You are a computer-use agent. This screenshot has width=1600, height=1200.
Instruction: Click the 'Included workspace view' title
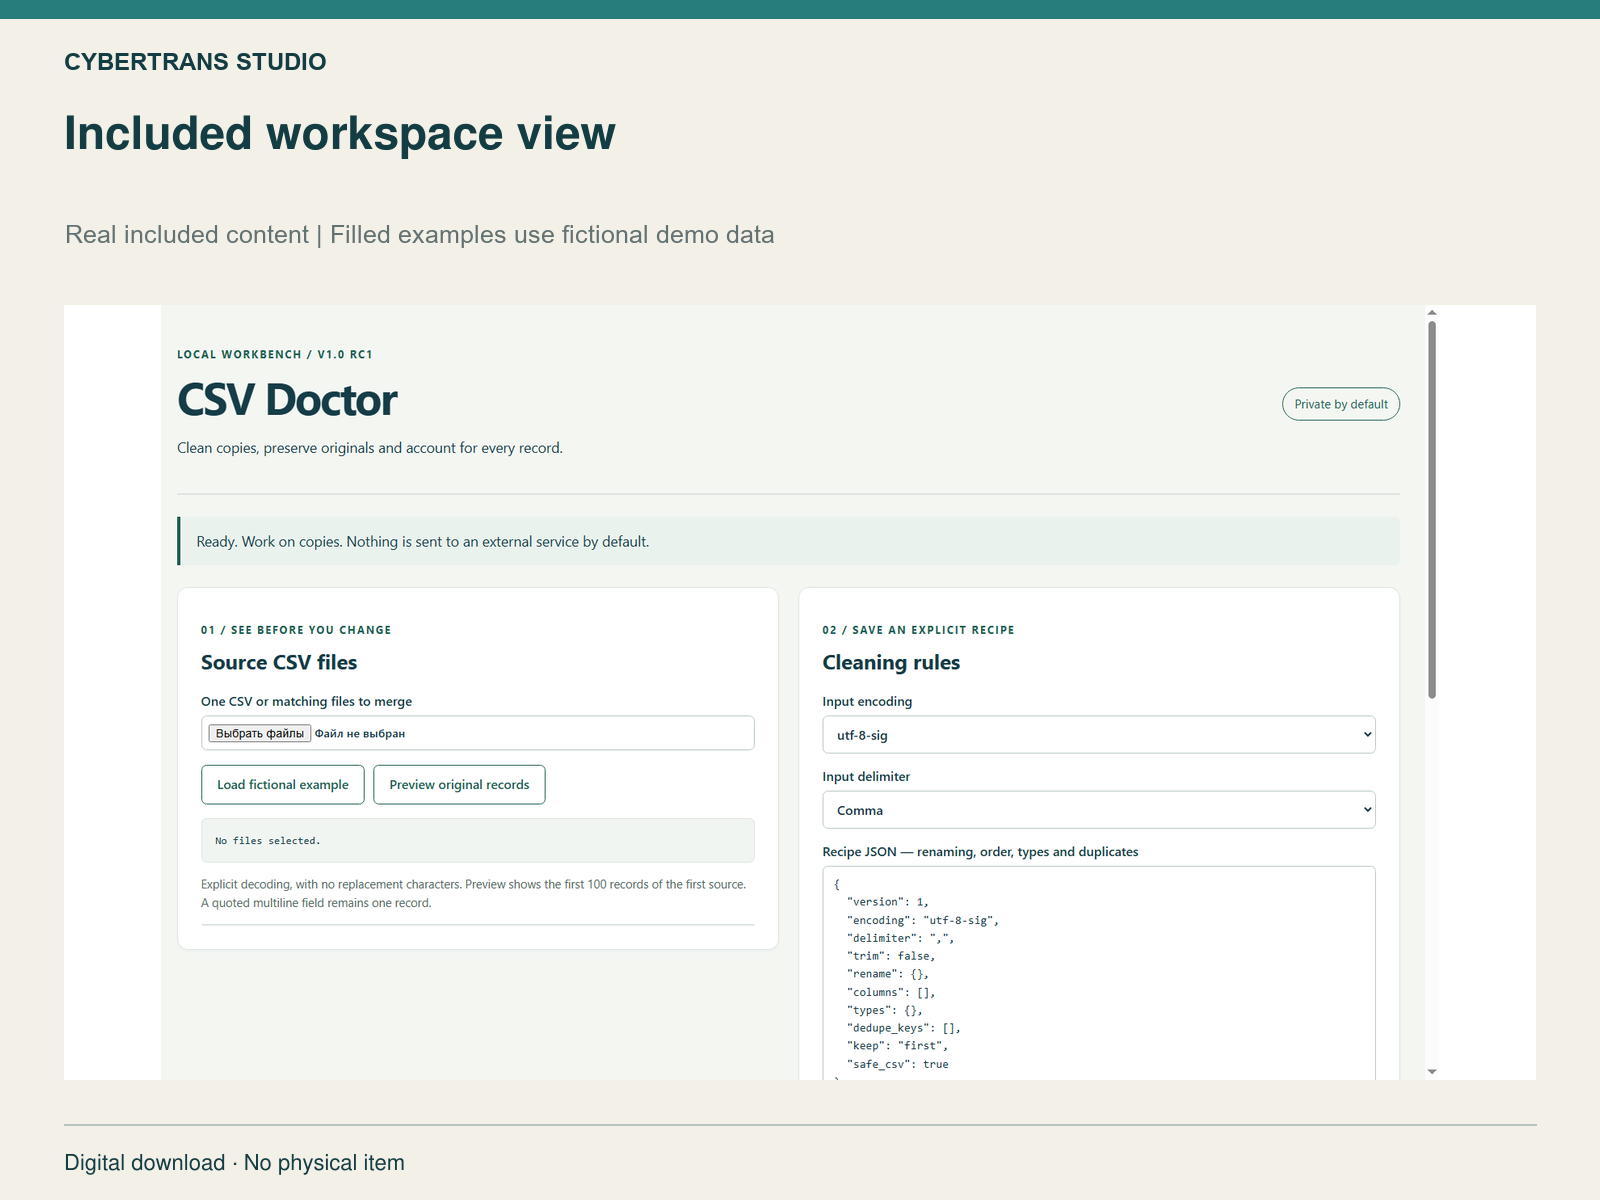point(340,133)
